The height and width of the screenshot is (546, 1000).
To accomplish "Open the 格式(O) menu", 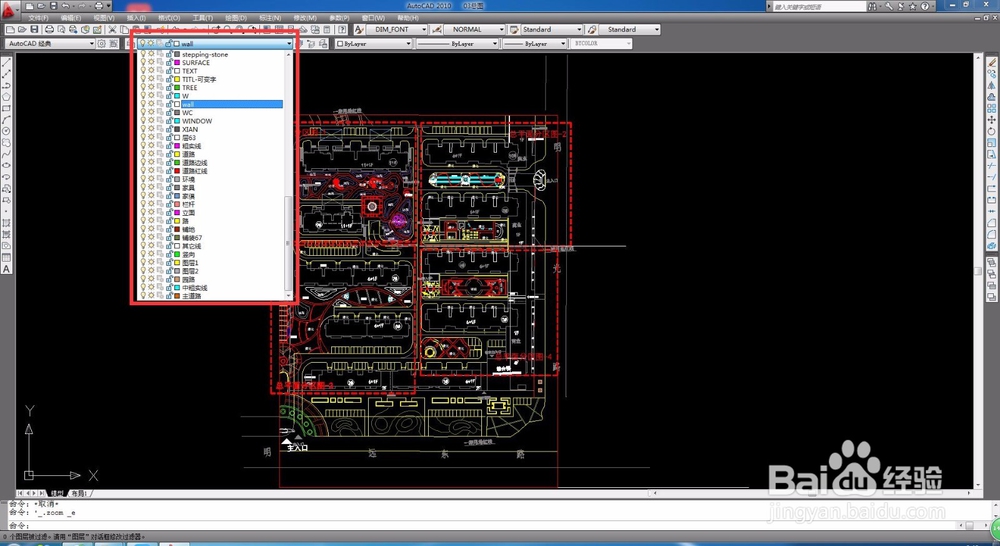I will pyautogui.click(x=169, y=18).
